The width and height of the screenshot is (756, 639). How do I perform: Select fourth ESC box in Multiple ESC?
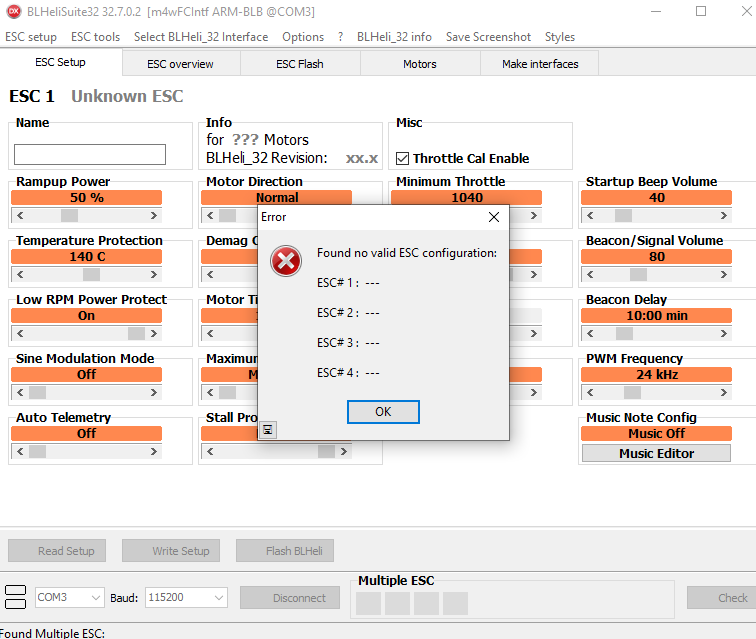point(455,603)
